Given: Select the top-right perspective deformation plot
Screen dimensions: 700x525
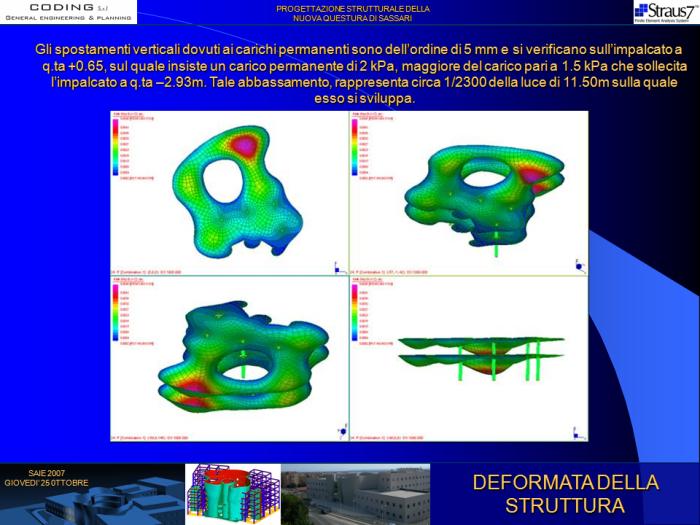Looking at the screenshot, I should point(468,192).
